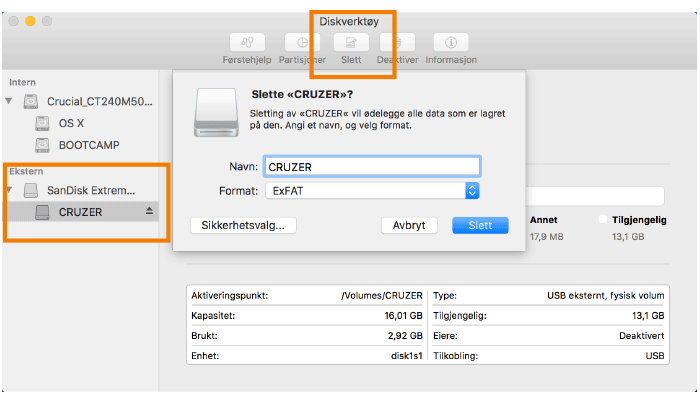This screenshot has width=700, height=404.
Task: Select the CRUZER volume in sidebar
Action: pyautogui.click(x=80, y=211)
